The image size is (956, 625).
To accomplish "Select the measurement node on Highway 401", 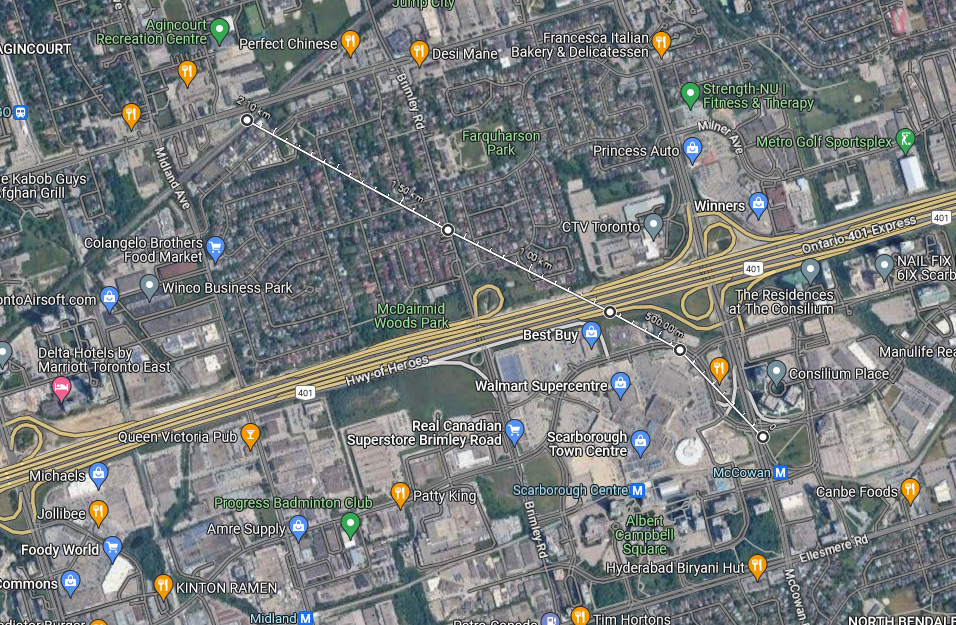I will 610,312.
